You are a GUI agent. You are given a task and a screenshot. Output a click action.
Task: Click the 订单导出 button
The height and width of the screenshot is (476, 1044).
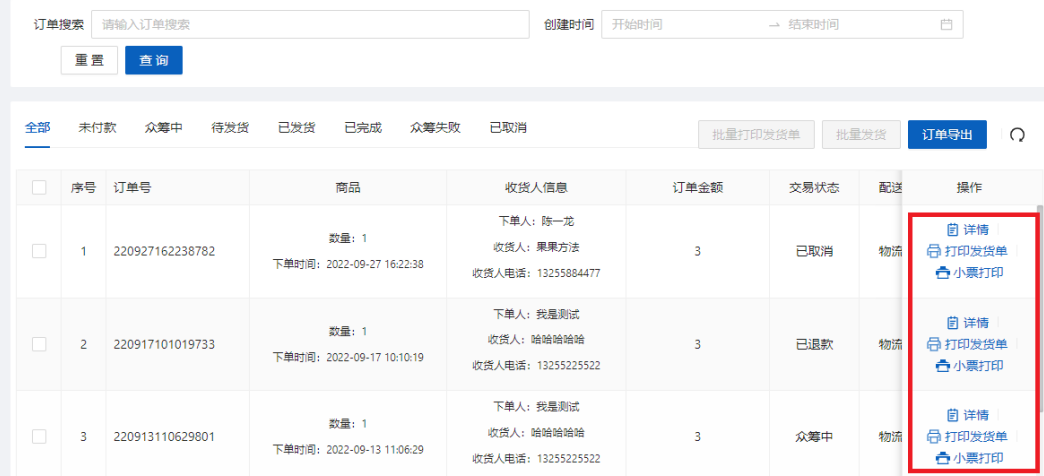tap(947, 135)
